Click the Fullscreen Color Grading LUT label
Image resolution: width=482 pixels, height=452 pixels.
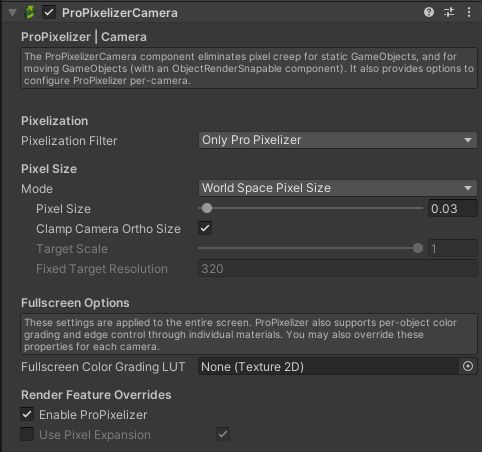click(103, 367)
